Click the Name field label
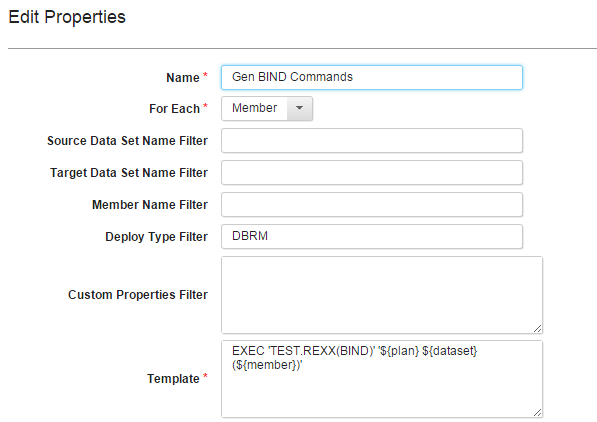 (x=183, y=78)
